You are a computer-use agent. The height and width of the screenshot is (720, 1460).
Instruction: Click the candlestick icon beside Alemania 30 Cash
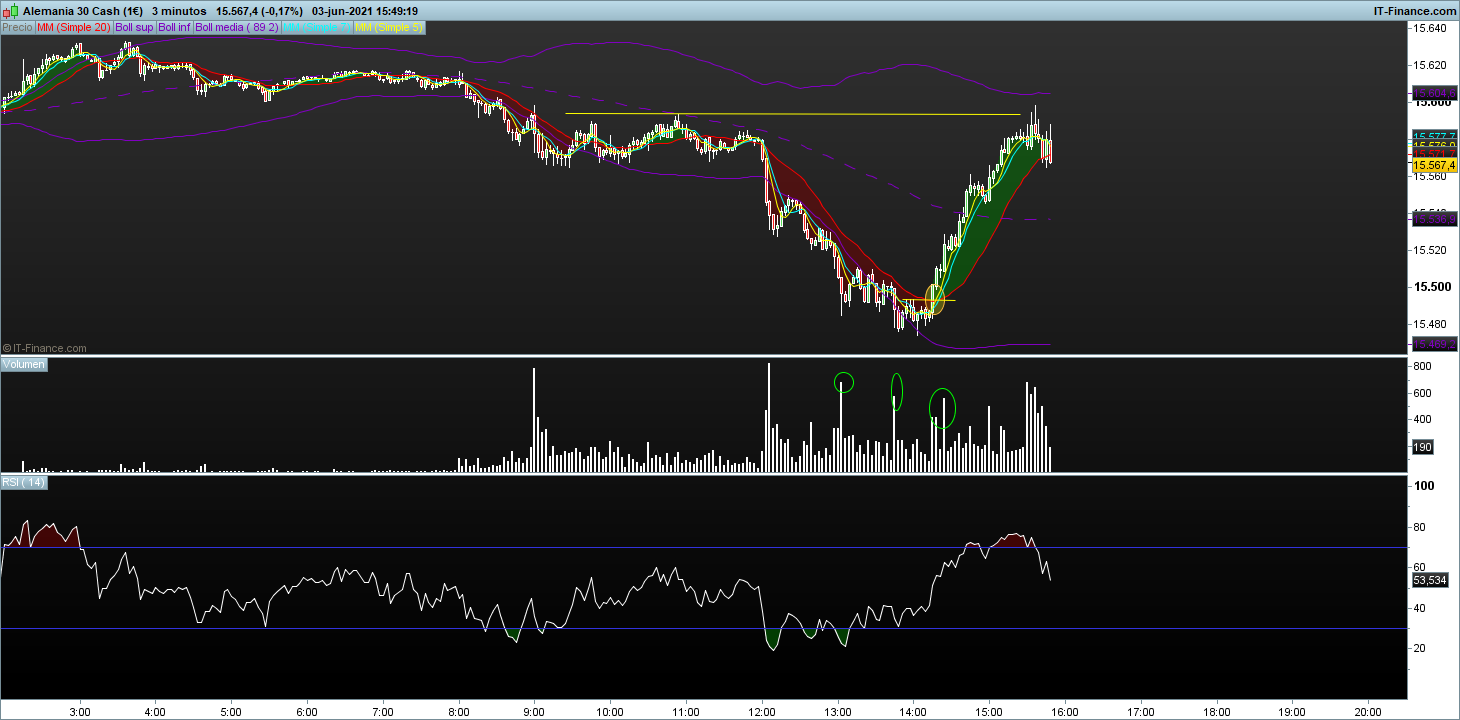tap(11, 10)
